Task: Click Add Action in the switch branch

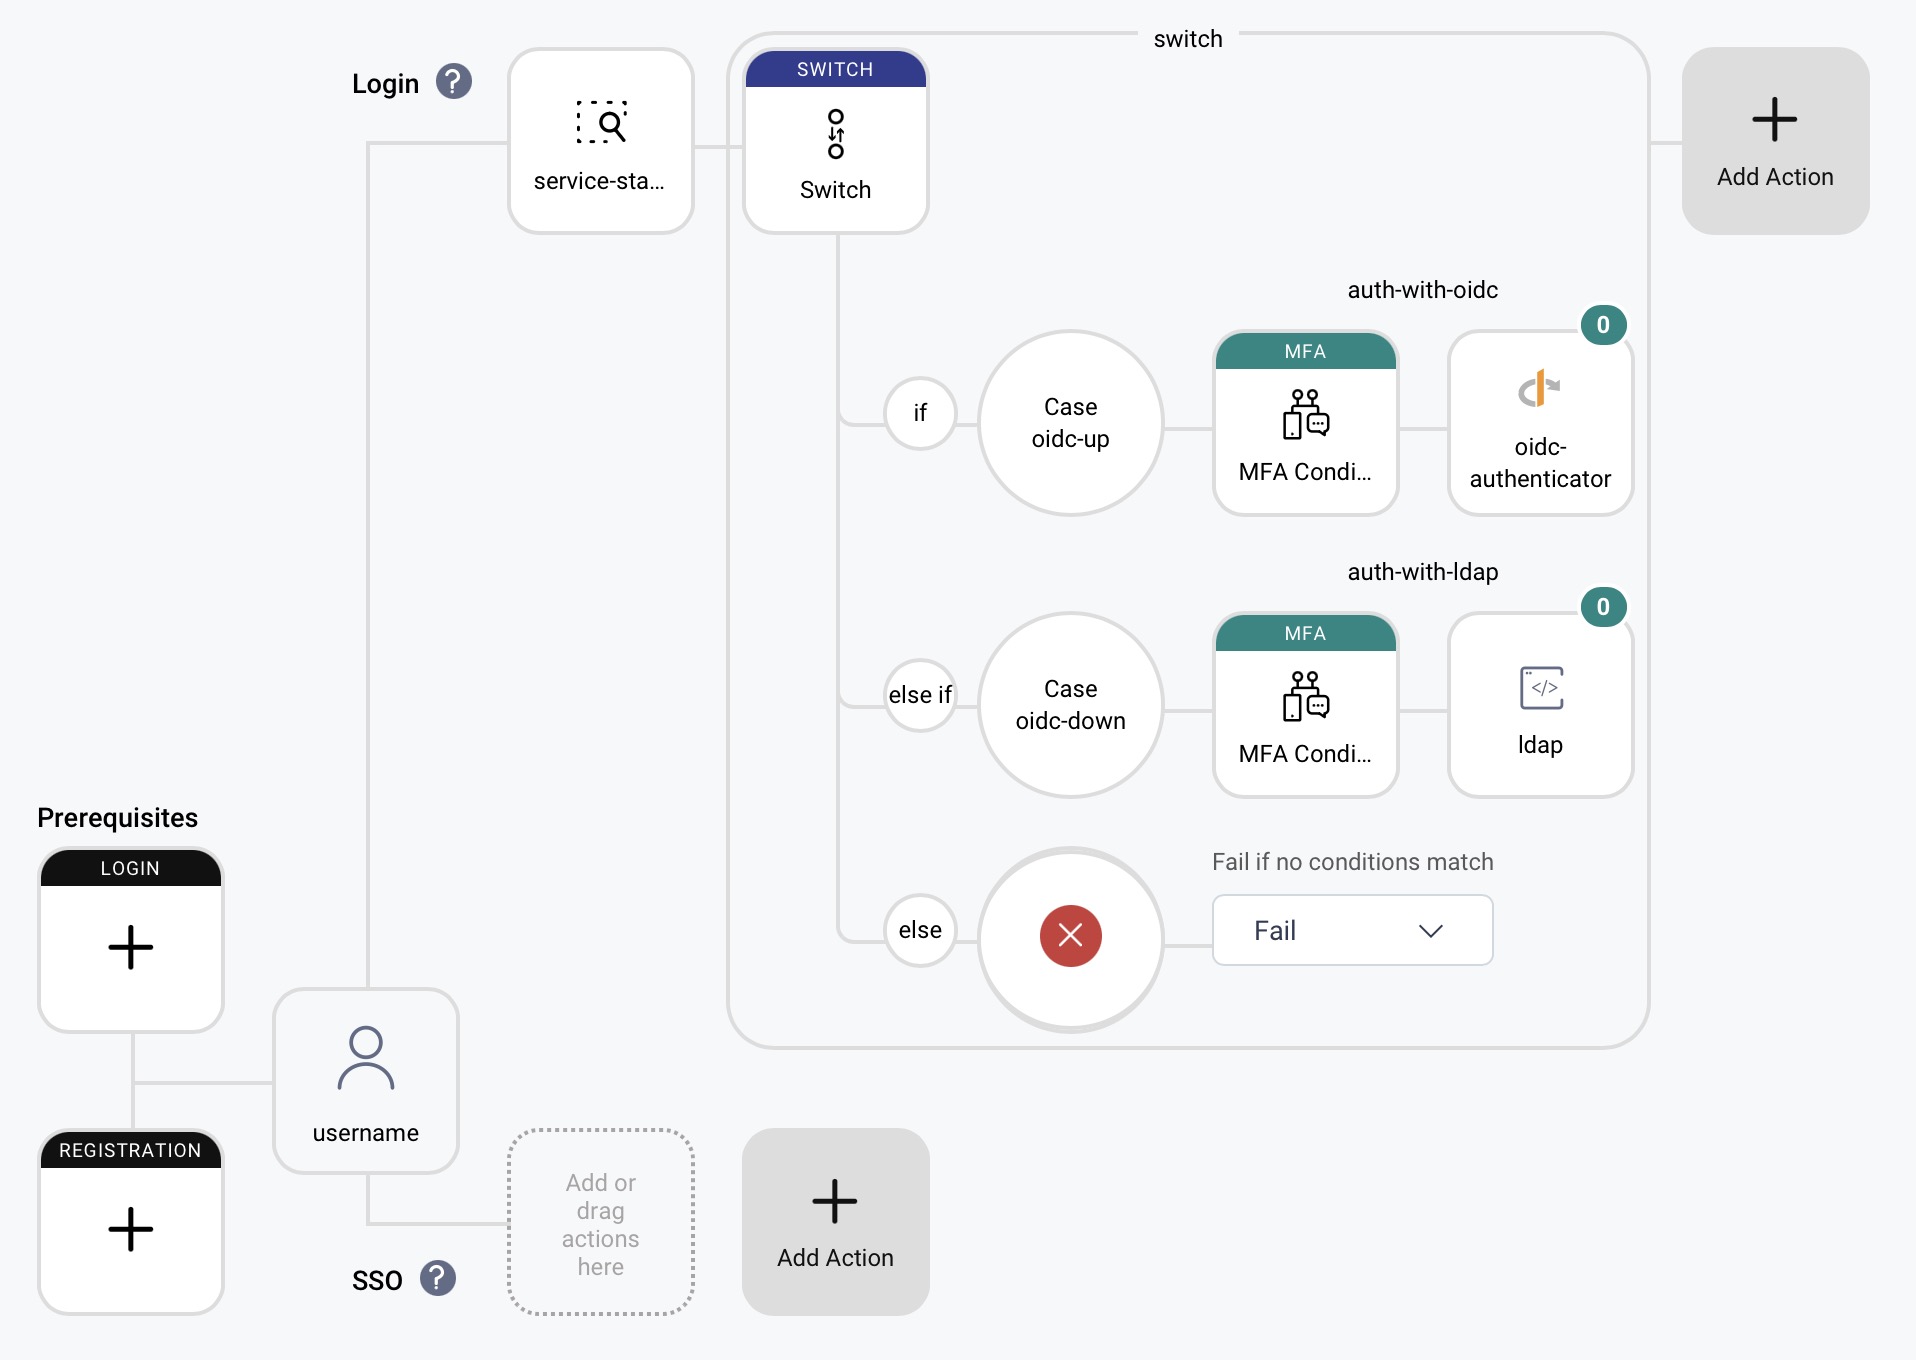Action: coord(1774,140)
